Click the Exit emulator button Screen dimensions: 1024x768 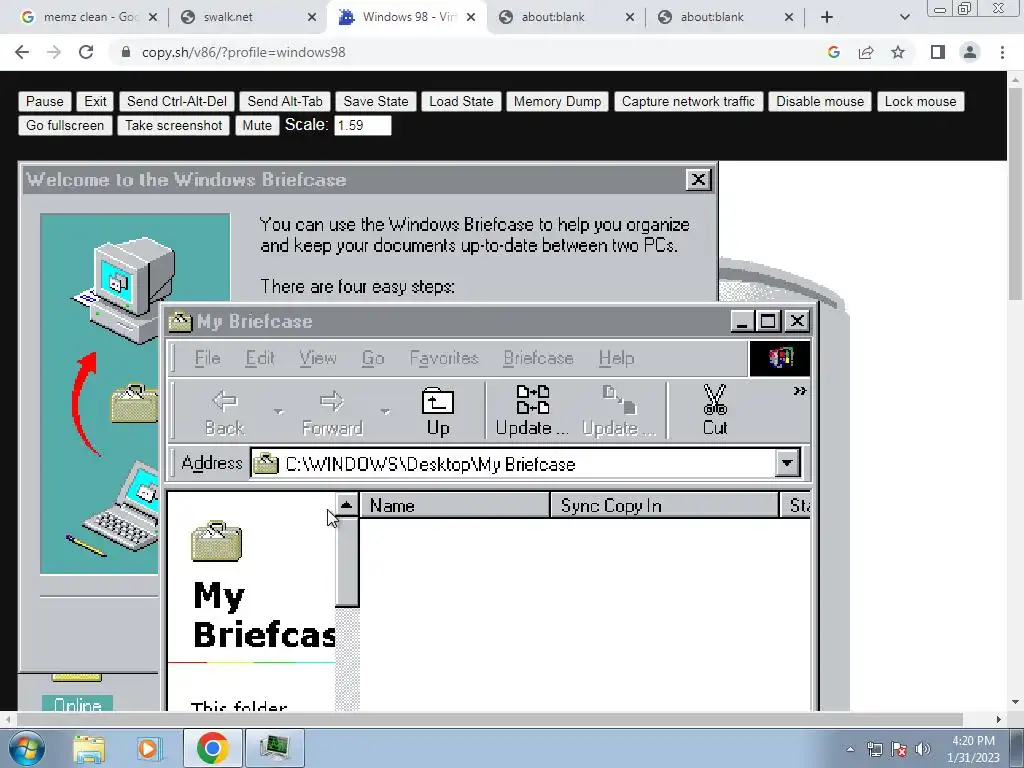pyautogui.click(x=95, y=101)
